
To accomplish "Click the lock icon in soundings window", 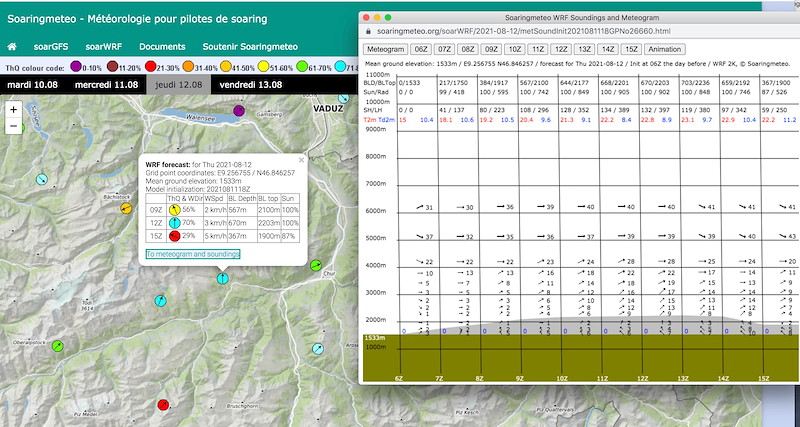I will [369, 31].
